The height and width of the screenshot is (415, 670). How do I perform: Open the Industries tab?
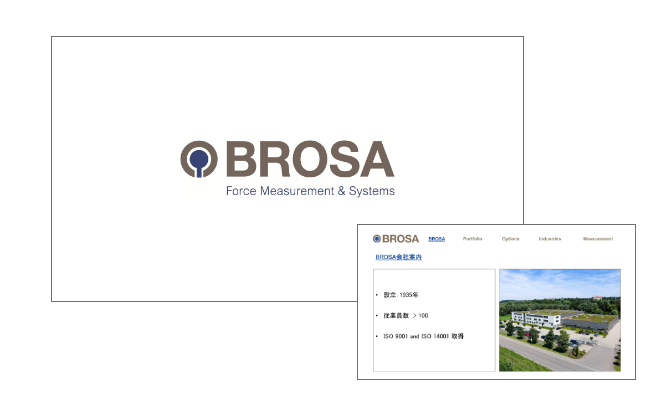(550, 239)
